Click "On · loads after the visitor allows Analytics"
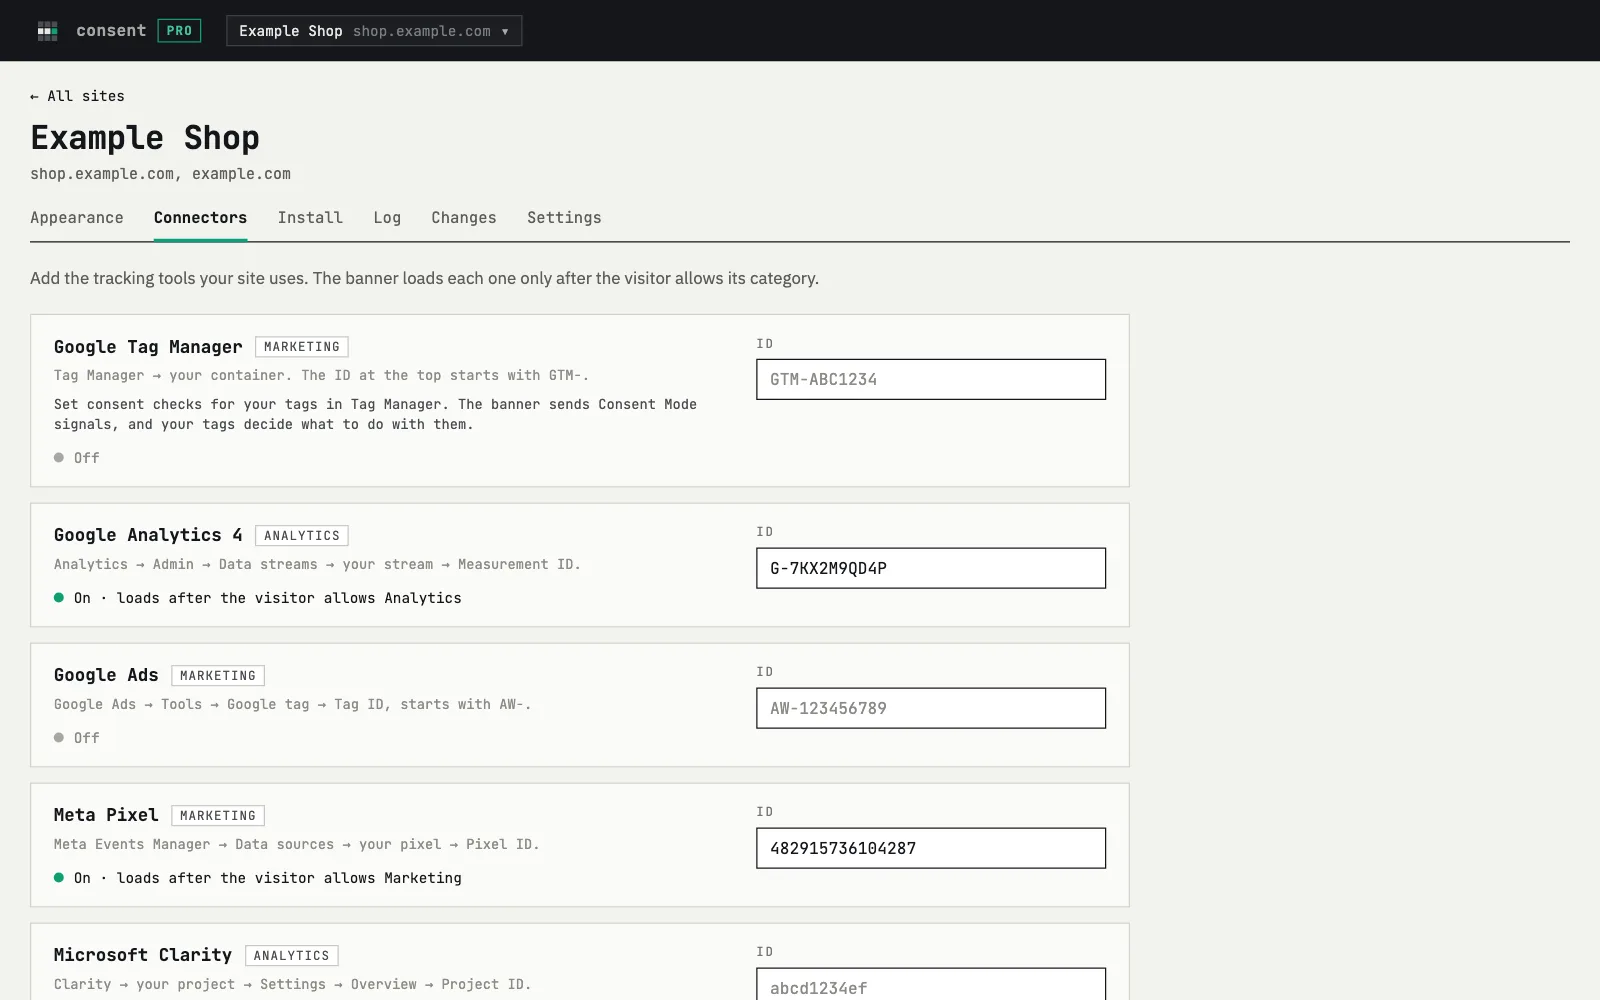This screenshot has height=1000, width=1600. tap(258, 598)
